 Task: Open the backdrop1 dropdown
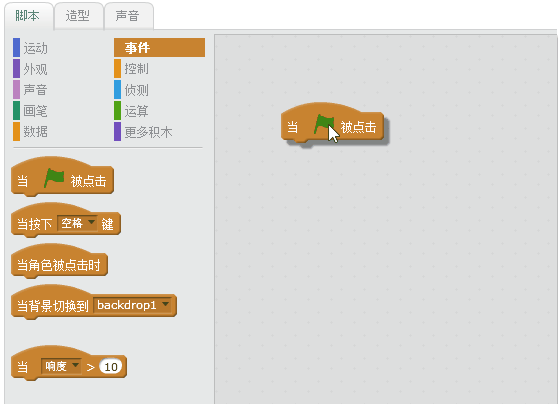coord(132,305)
